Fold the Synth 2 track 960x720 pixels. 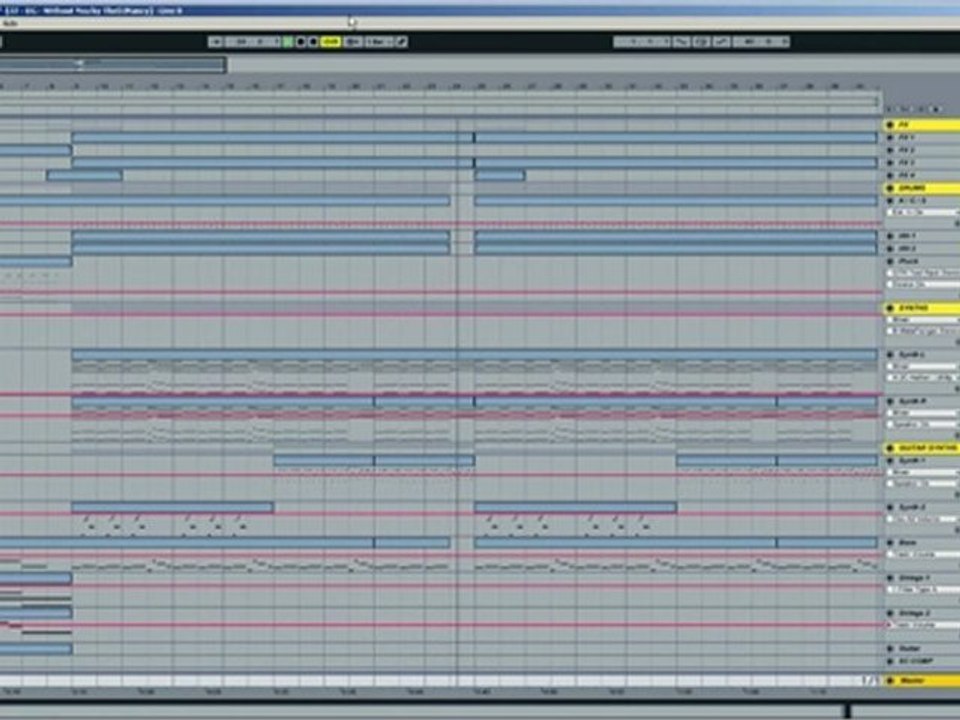click(x=890, y=507)
